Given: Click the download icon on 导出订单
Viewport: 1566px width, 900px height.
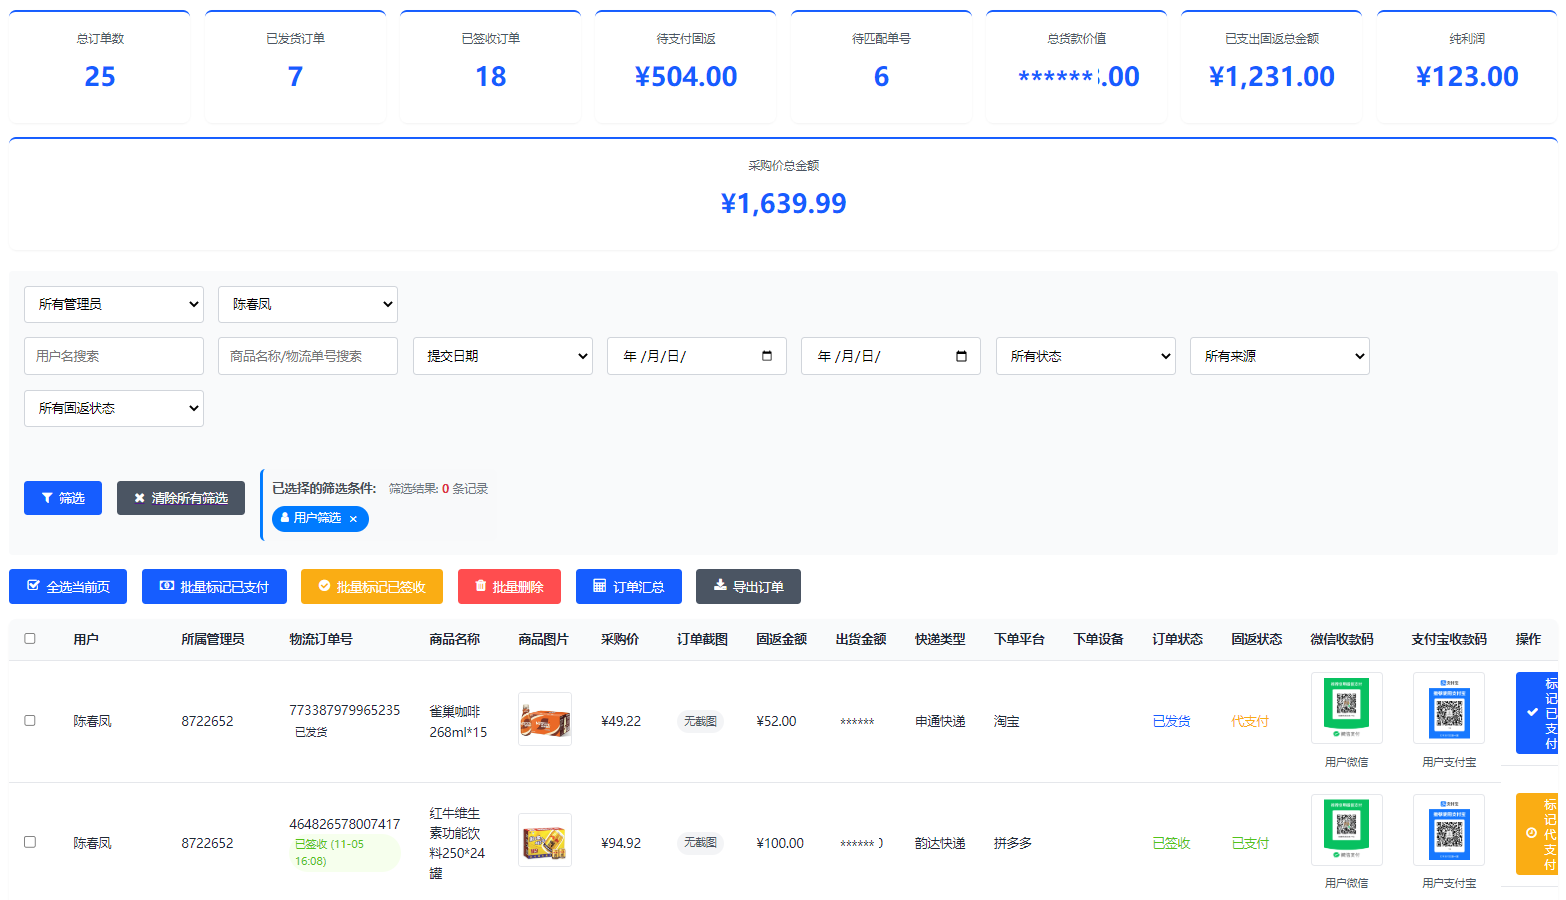Looking at the screenshot, I should click(720, 586).
